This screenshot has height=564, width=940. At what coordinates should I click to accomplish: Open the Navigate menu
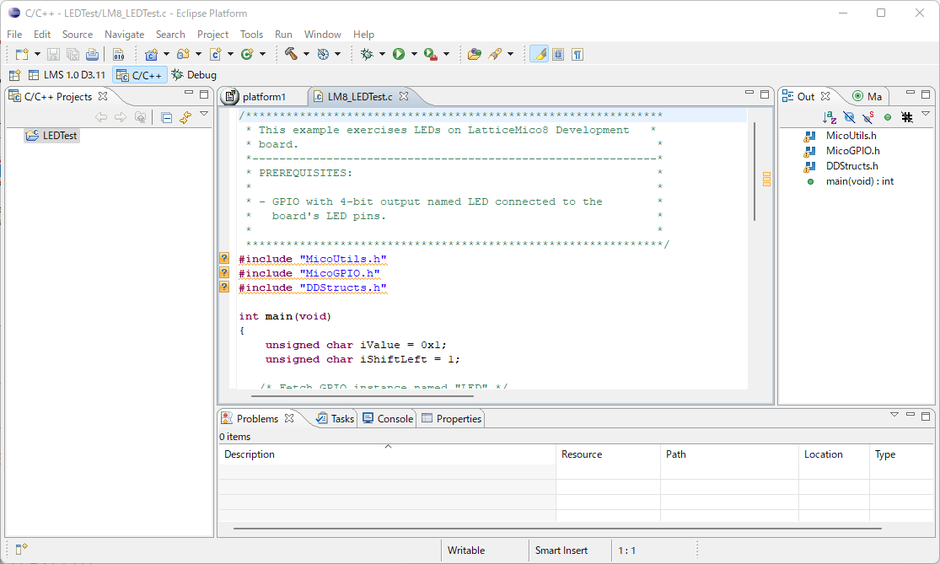124,34
